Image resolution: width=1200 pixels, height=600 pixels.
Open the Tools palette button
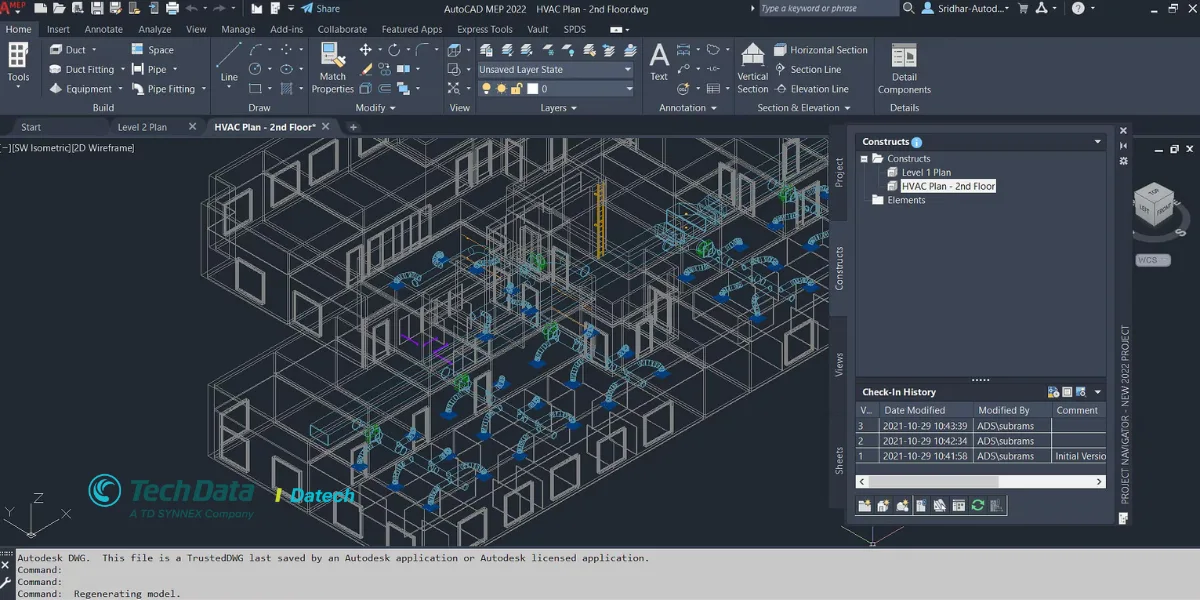pyautogui.click(x=18, y=63)
